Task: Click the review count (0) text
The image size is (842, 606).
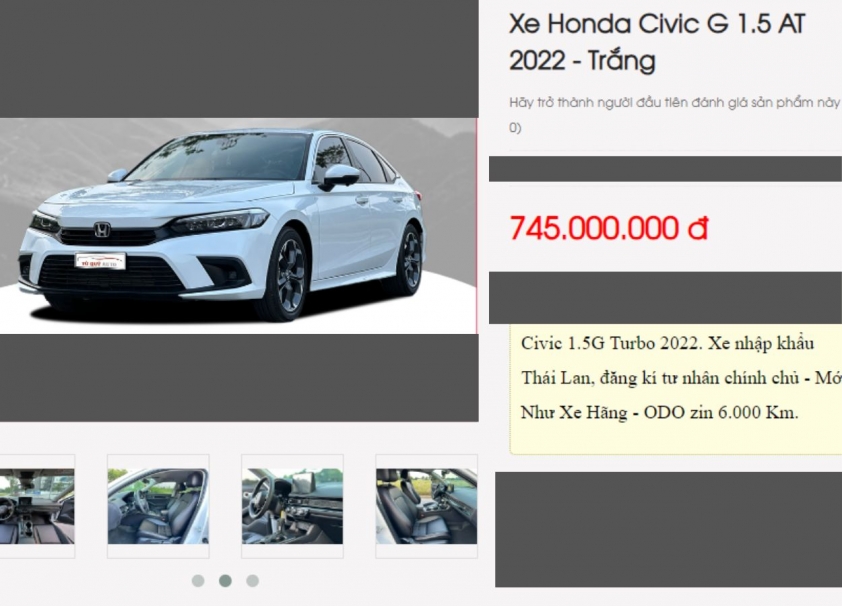Action: pyautogui.click(x=515, y=128)
